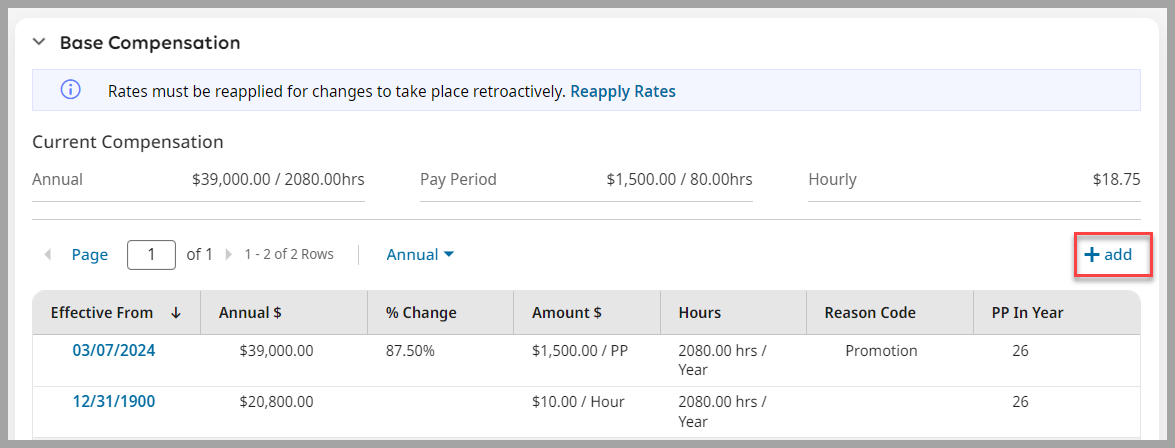Image resolution: width=1175 pixels, height=448 pixels.
Task: Open the 03/07/2024 compensation record
Action: point(113,351)
